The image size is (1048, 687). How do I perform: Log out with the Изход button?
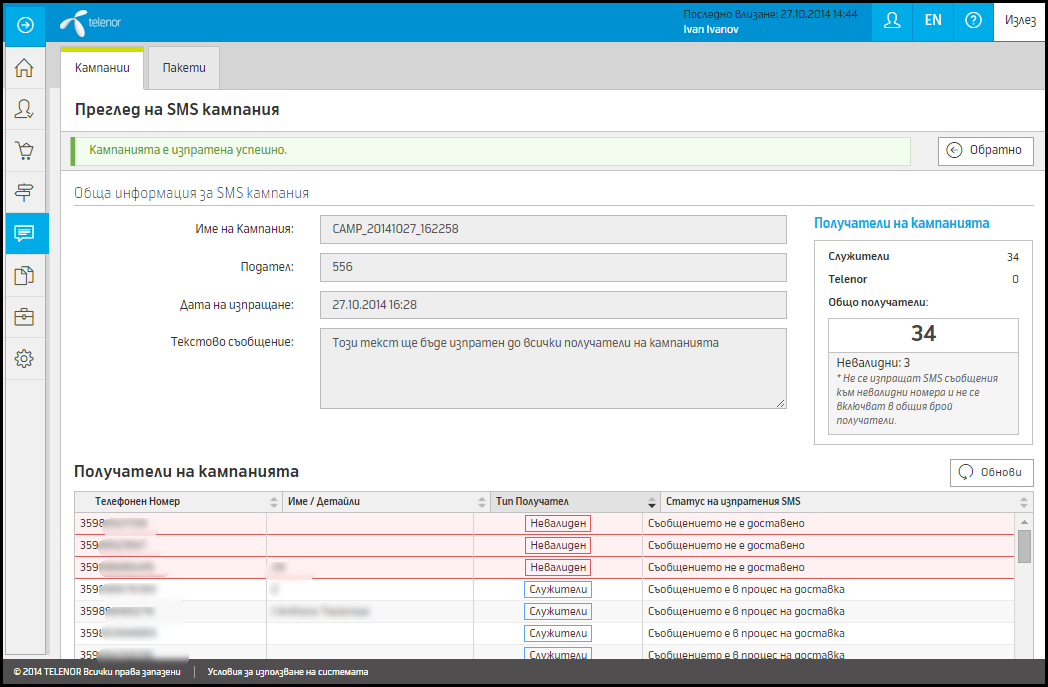tap(1020, 21)
